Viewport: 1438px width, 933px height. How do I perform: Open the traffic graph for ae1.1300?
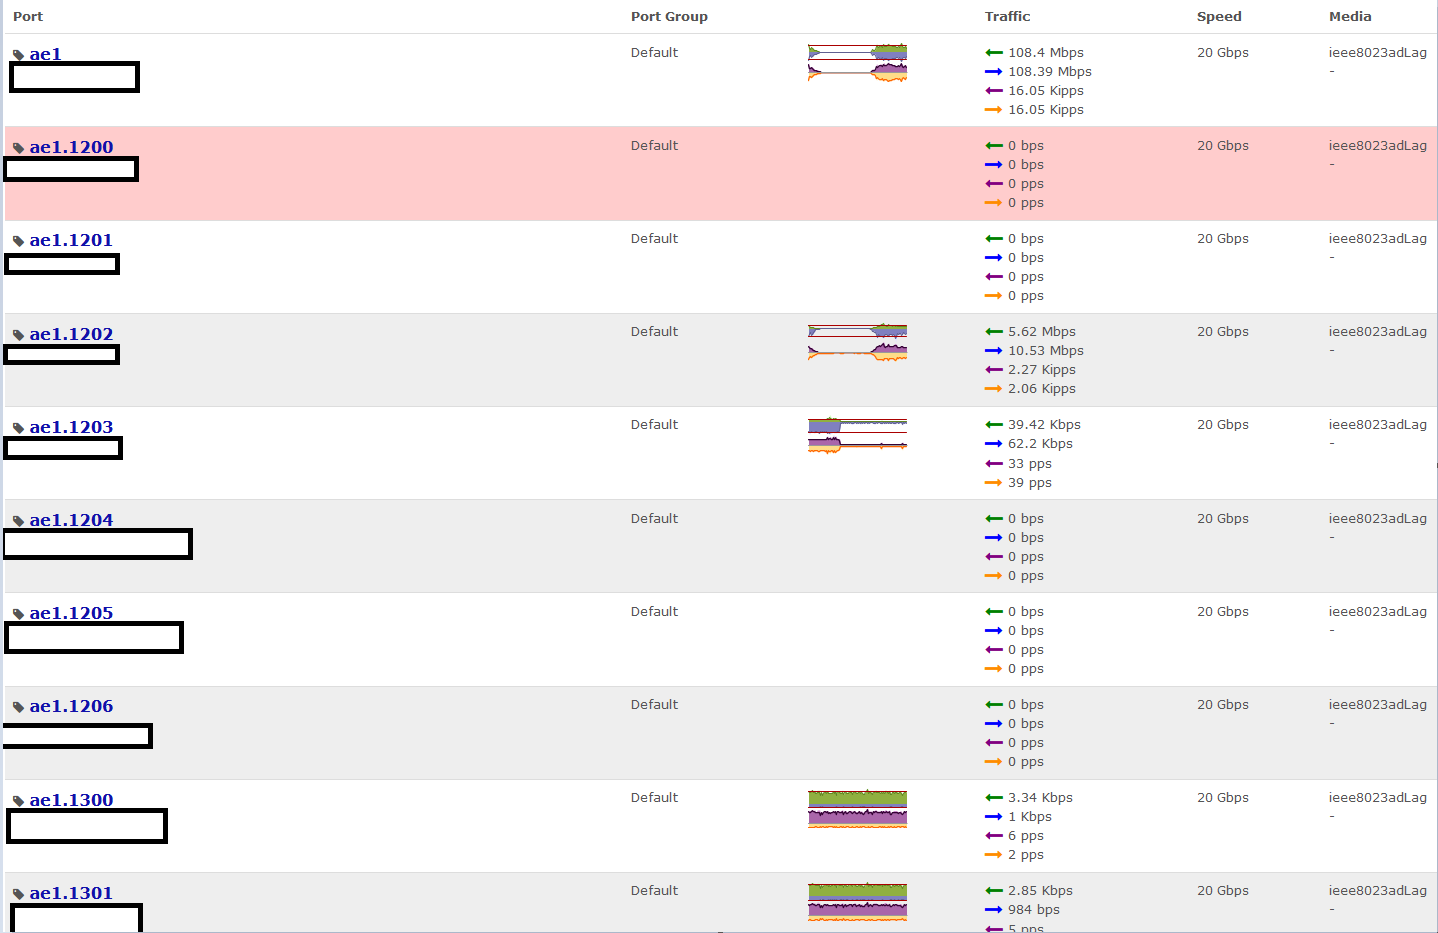[857, 809]
